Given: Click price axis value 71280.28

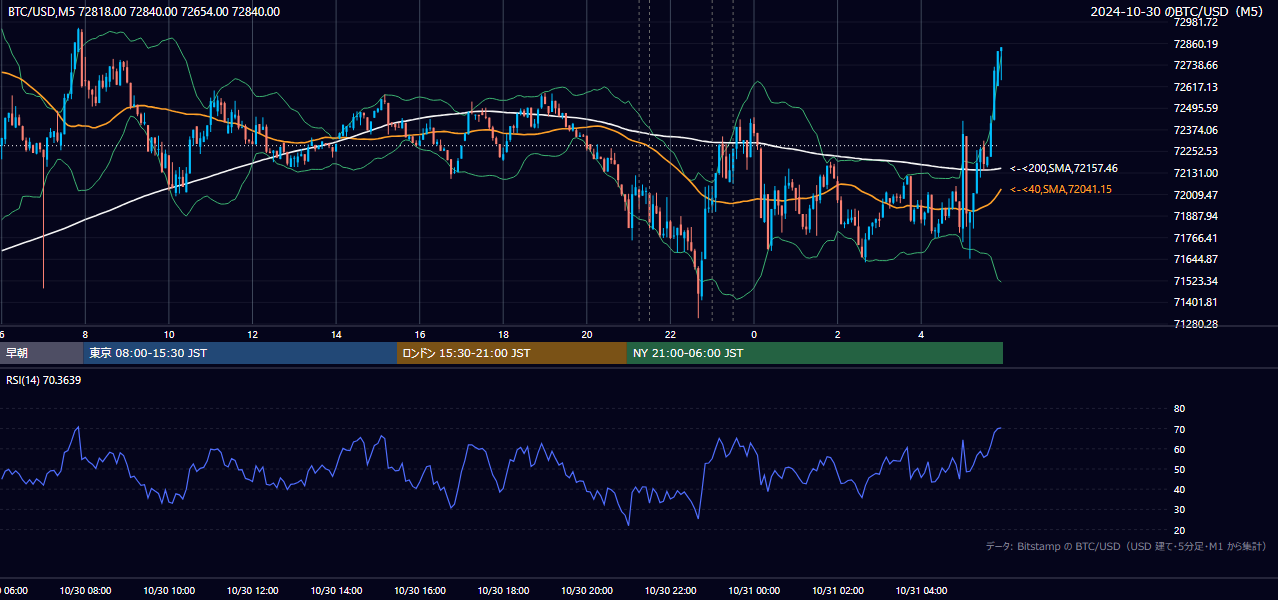Looking at the screenshot, I should tap(1196, 324).
